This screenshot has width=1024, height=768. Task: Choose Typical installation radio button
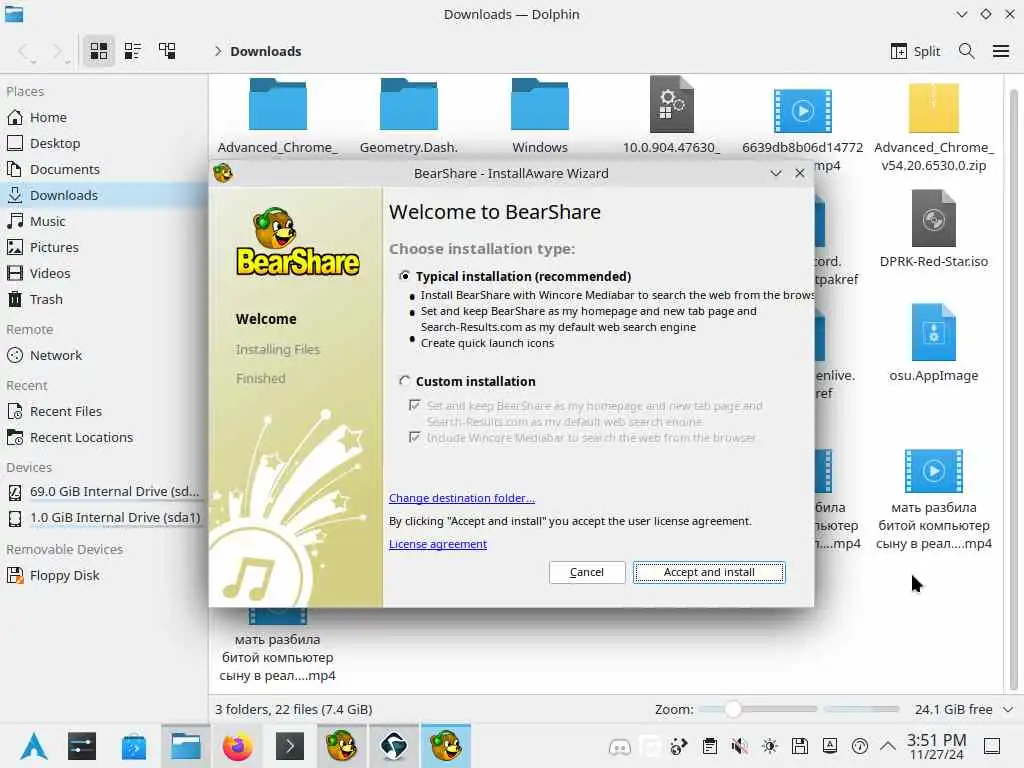coord(405,276)
